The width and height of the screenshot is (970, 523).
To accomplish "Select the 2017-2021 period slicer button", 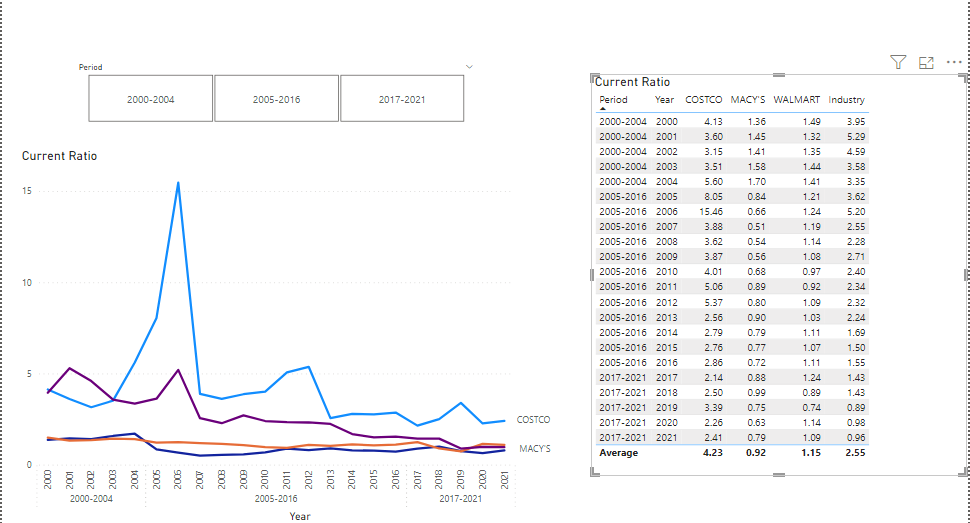I will tap(402, 98).
